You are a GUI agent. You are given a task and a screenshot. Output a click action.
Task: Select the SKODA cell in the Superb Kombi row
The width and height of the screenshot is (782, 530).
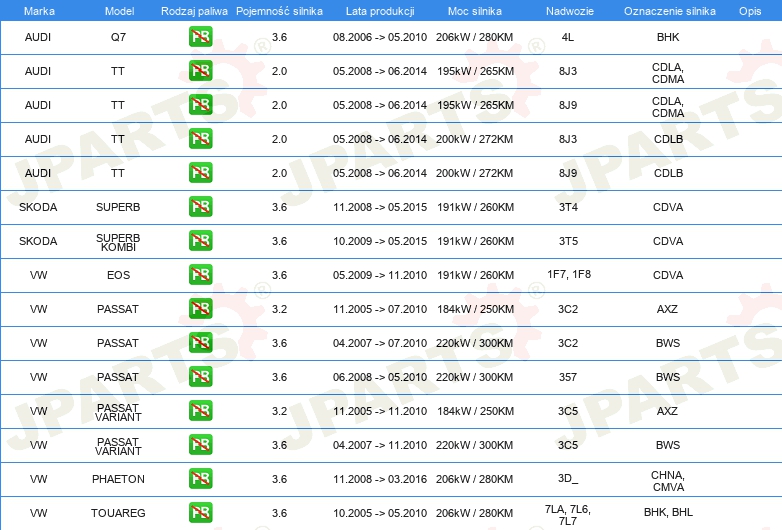pyautogui.click(x=38, y=241)
